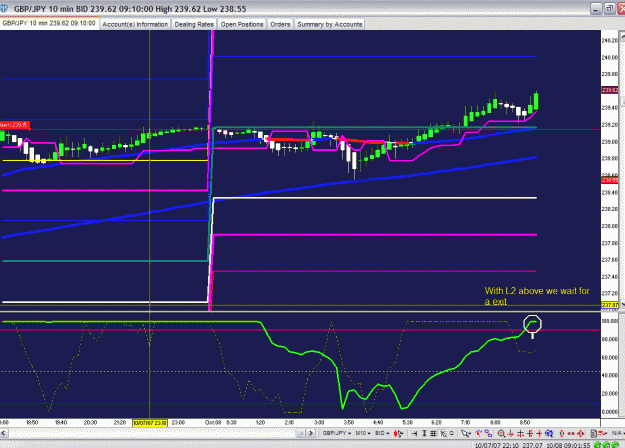Click the left arrow button at the bottom-left corner
This screenshot has width=625, height=448.
pyautogui.click(x=4, y=433)
